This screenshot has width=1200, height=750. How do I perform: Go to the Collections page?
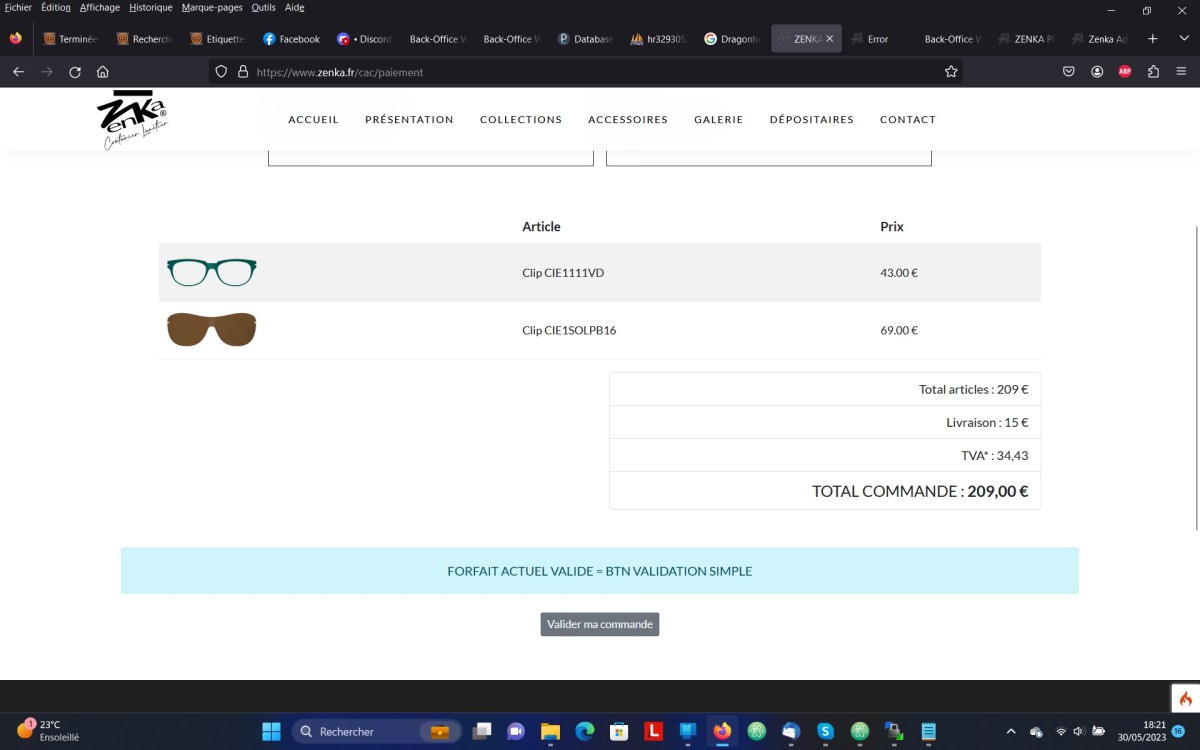tap(520, 119)
